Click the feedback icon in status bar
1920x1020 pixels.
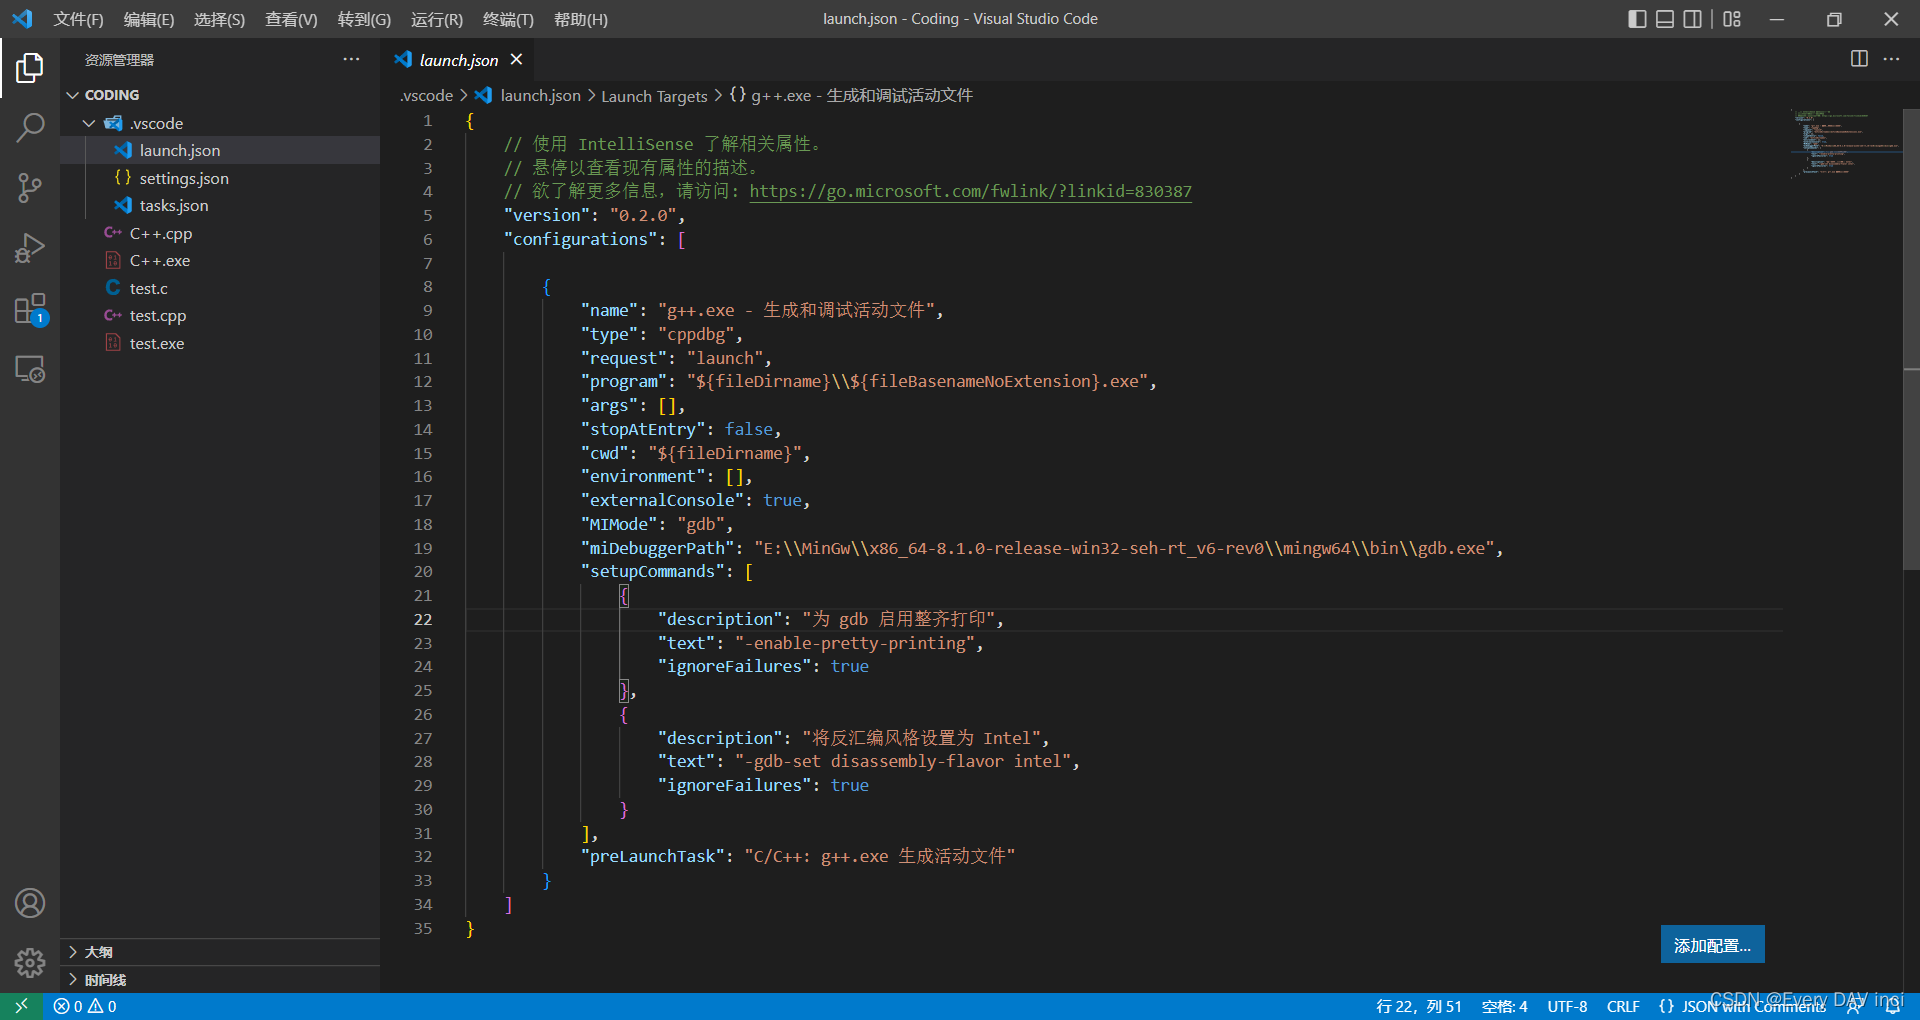[1854, 1007]
